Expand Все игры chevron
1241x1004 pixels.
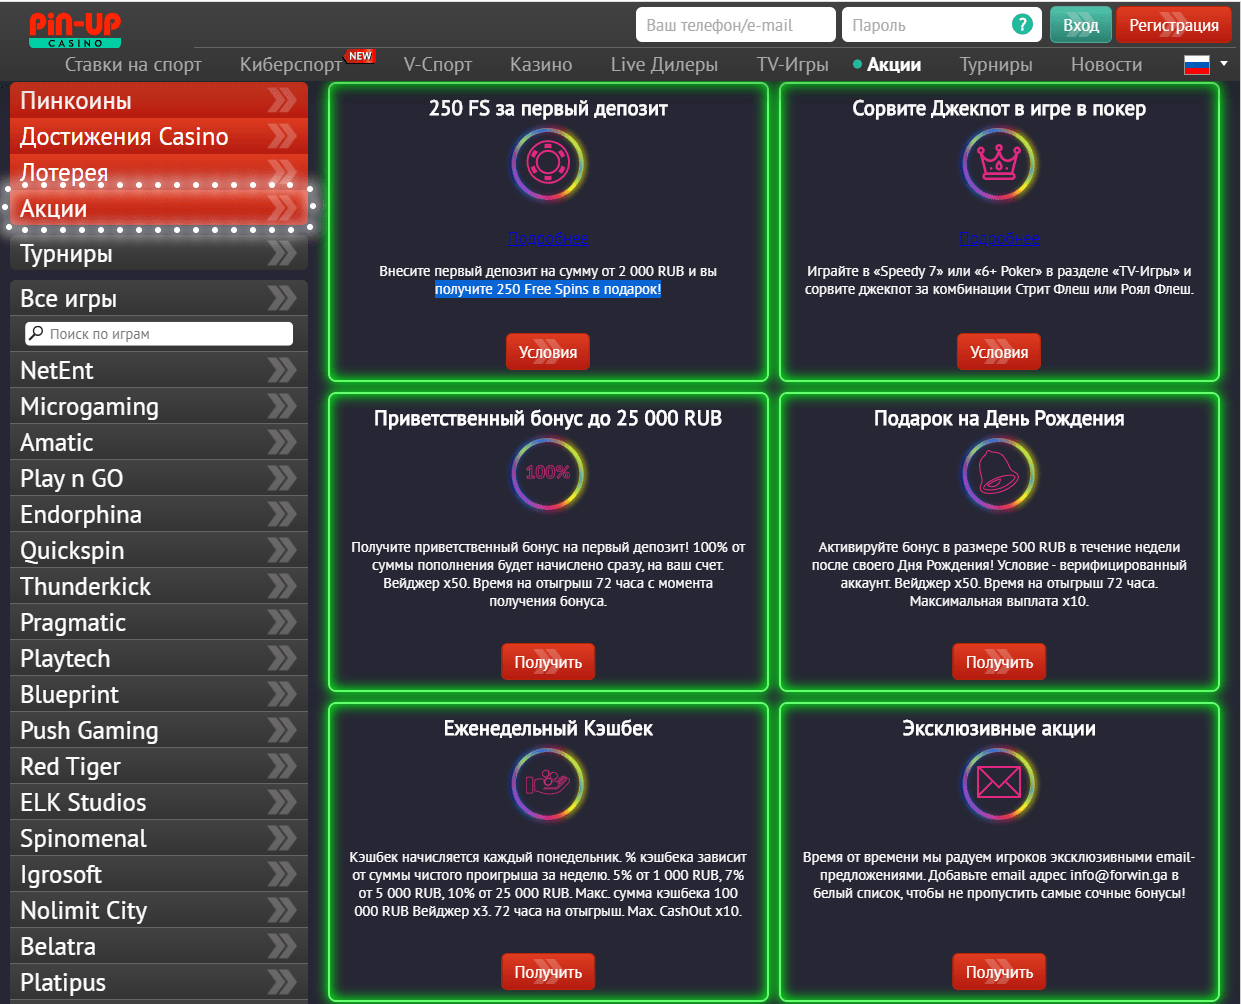[282, 298]
